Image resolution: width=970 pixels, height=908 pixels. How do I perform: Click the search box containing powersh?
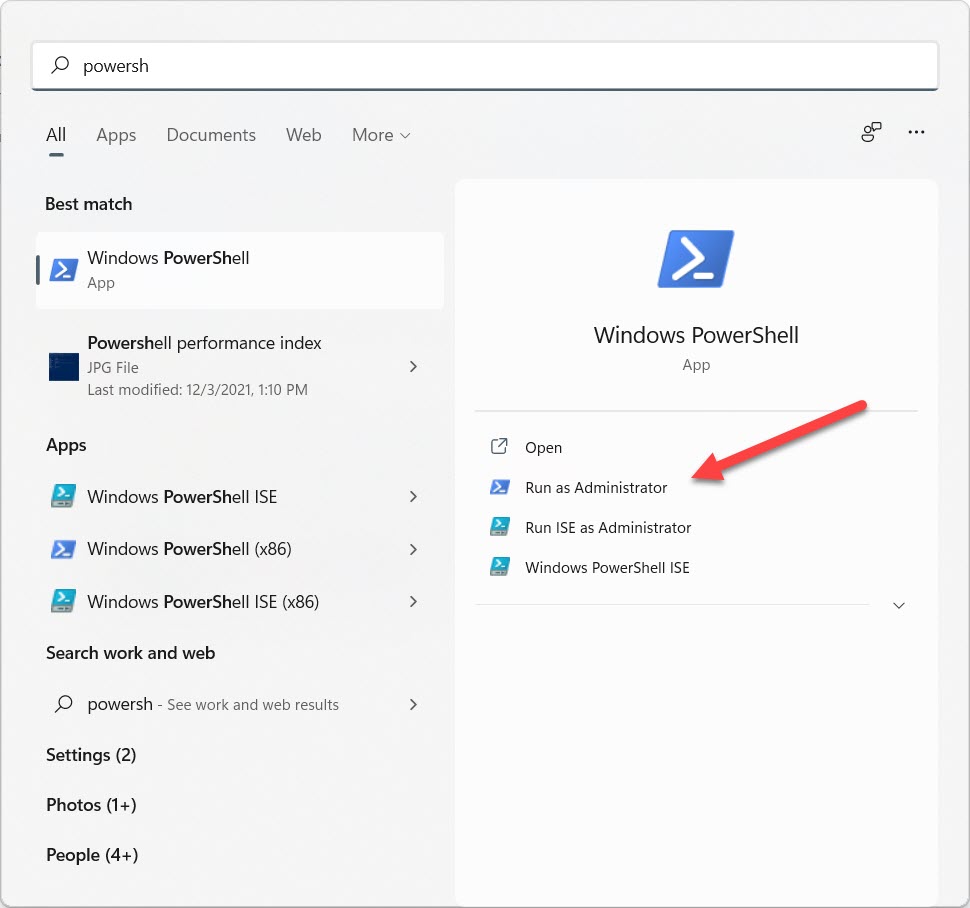(485, 66)
